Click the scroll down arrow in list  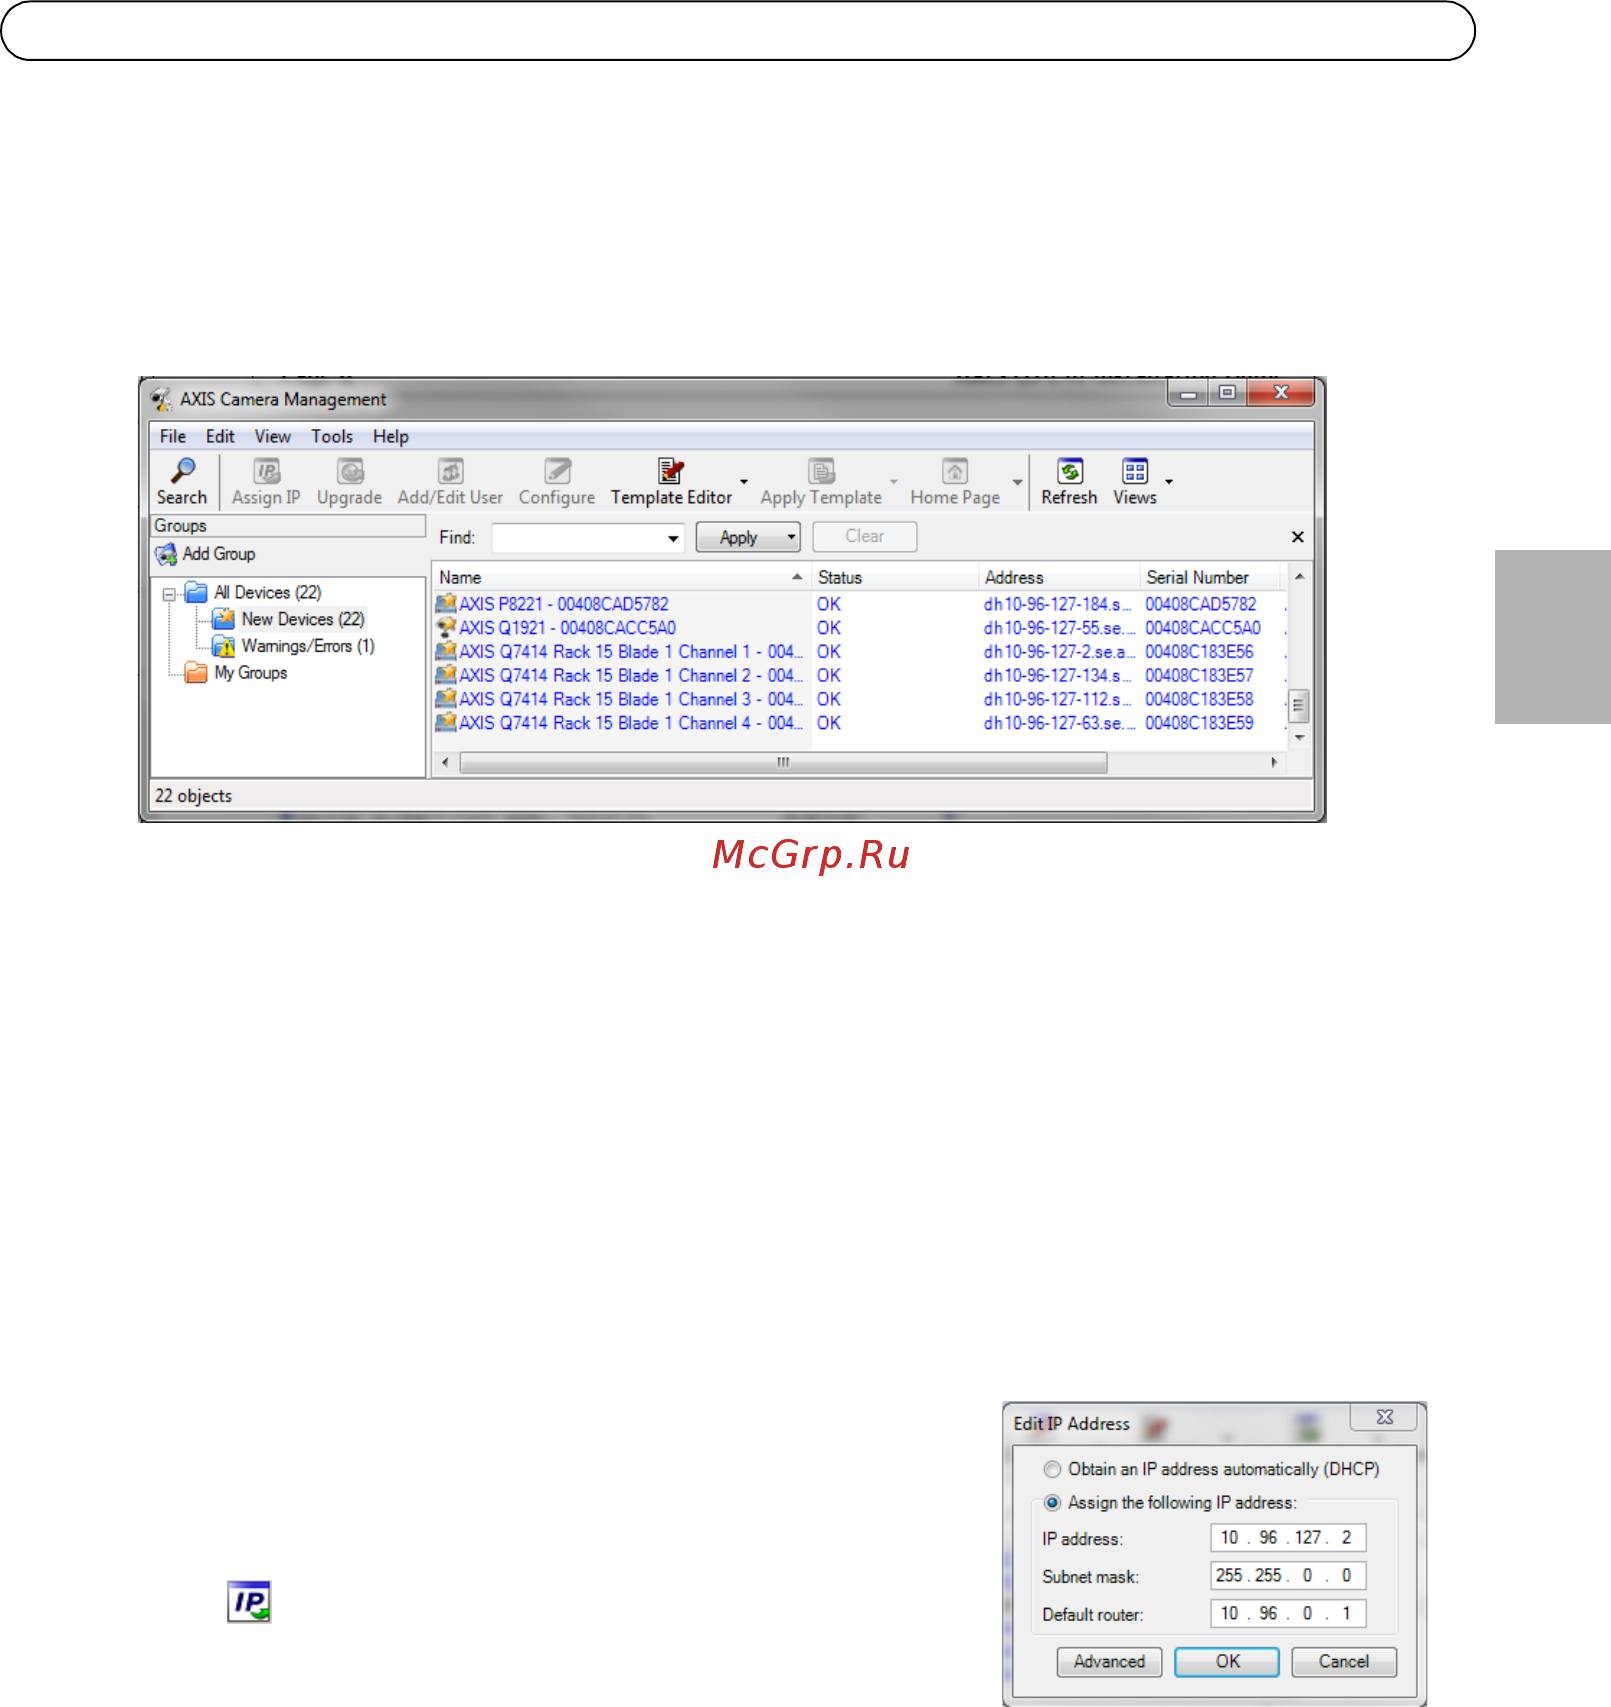[x=1299, y=738]
